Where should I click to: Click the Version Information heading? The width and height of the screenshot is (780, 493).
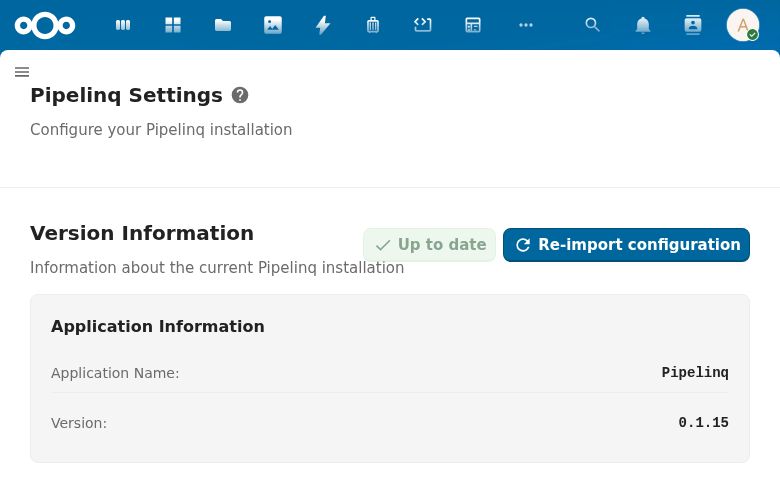142,233
